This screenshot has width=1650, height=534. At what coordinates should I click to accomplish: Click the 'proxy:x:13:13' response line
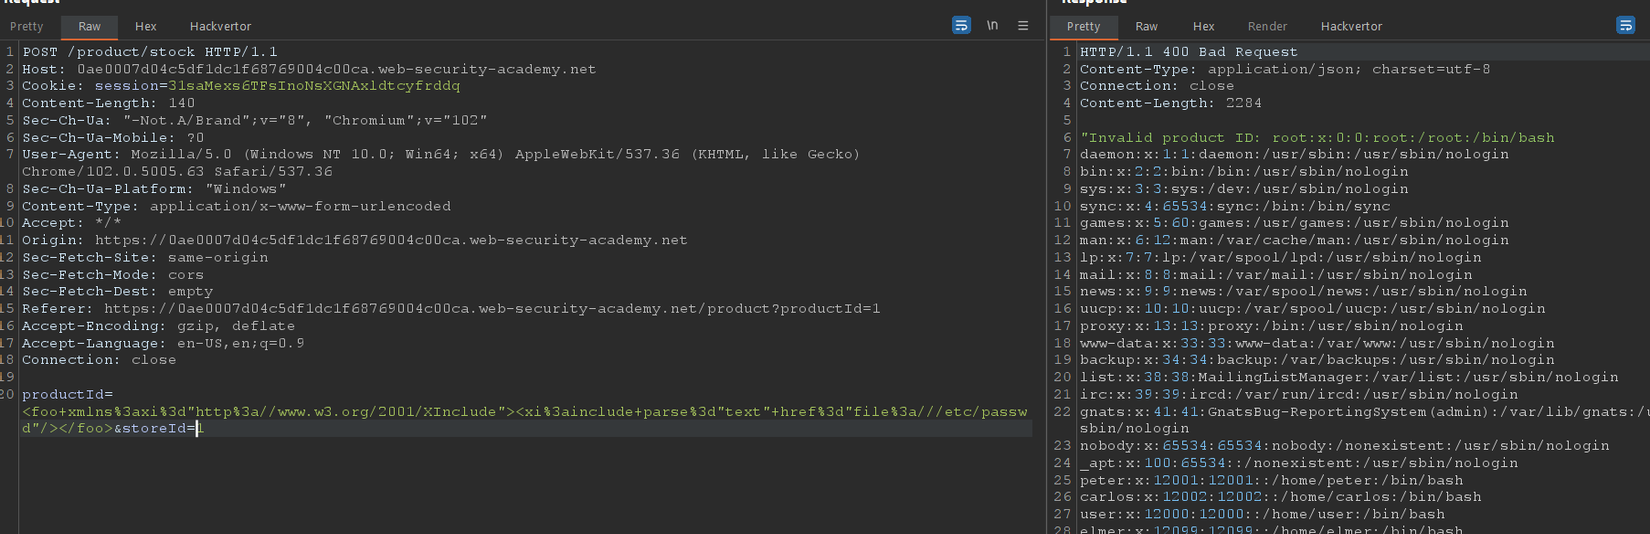(x=1272, y=326)
